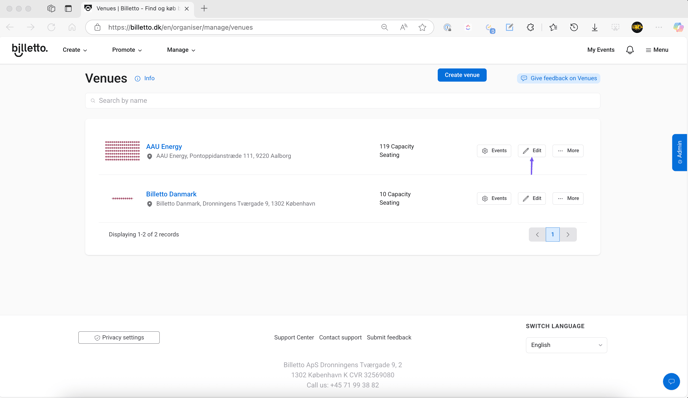688x398 pixels.
Task: Open browser history icon
Action: [x=573, y=27]
